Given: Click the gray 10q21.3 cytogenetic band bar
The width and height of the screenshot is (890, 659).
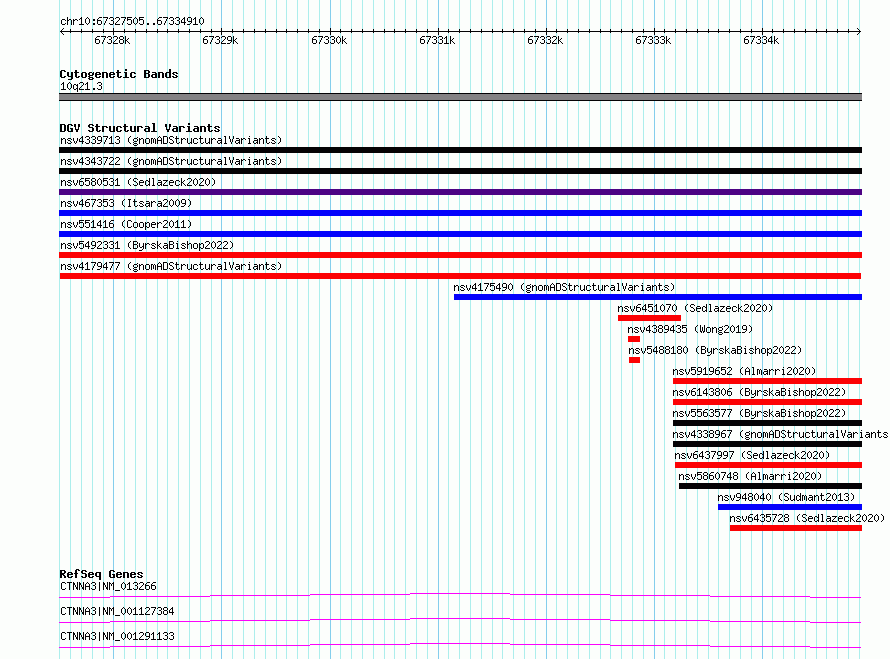Looking at the screenshot, I should [460, 97].
